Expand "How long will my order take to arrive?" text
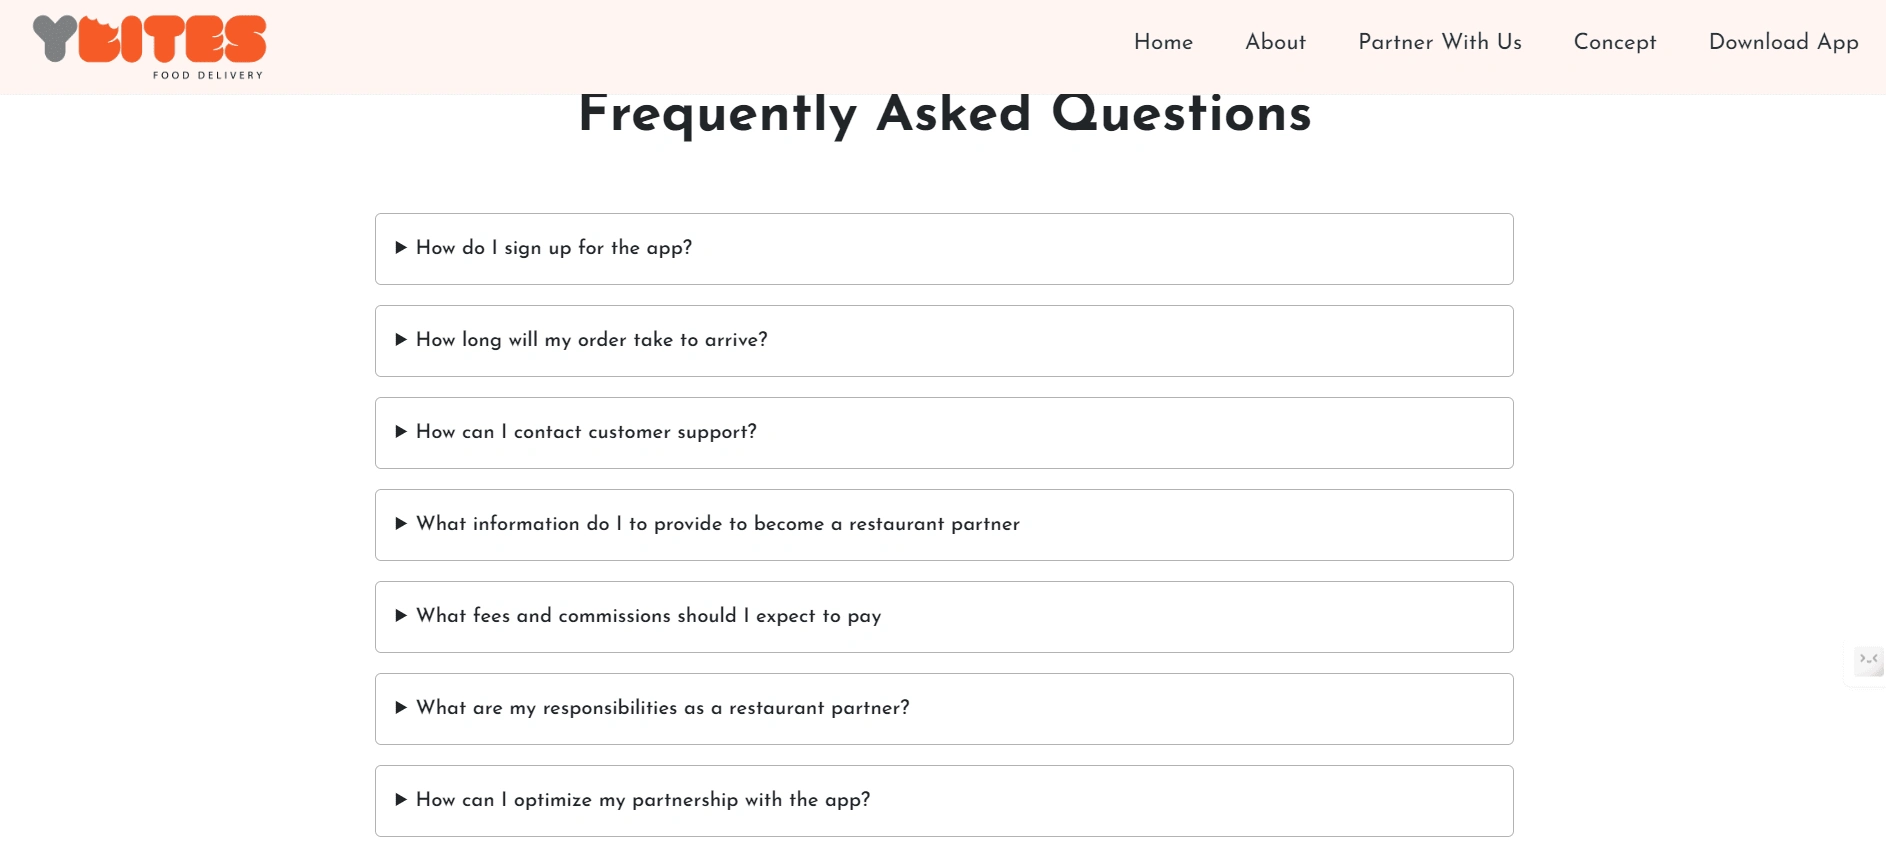Image resolution: width=1886 pixels, height=850 pixels. coord(592,340)
